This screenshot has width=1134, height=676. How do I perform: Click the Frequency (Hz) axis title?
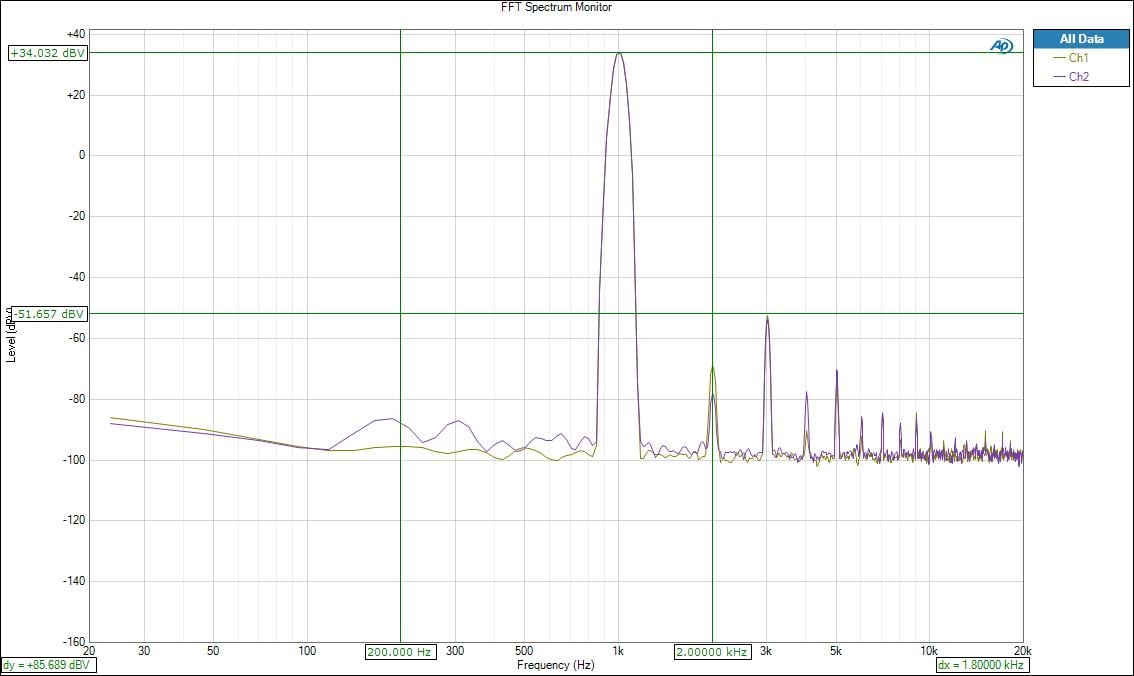(x=555, y=665)
